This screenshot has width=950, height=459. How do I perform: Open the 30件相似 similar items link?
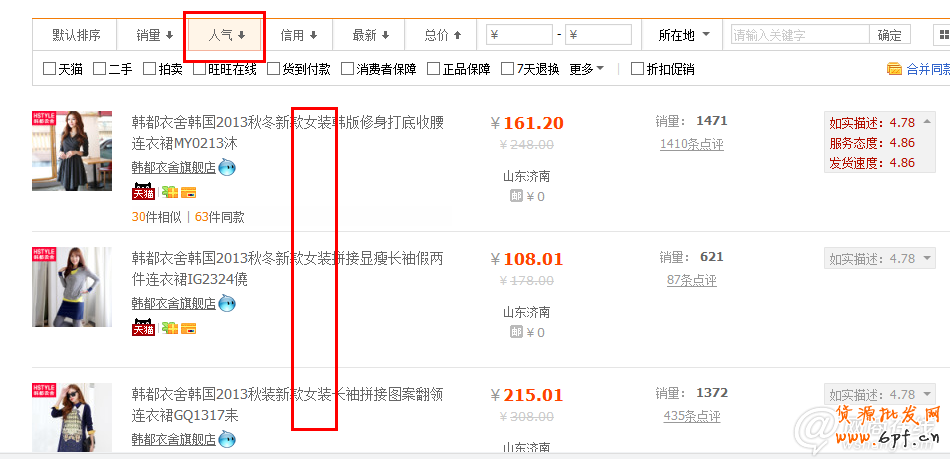click(156, 217)
